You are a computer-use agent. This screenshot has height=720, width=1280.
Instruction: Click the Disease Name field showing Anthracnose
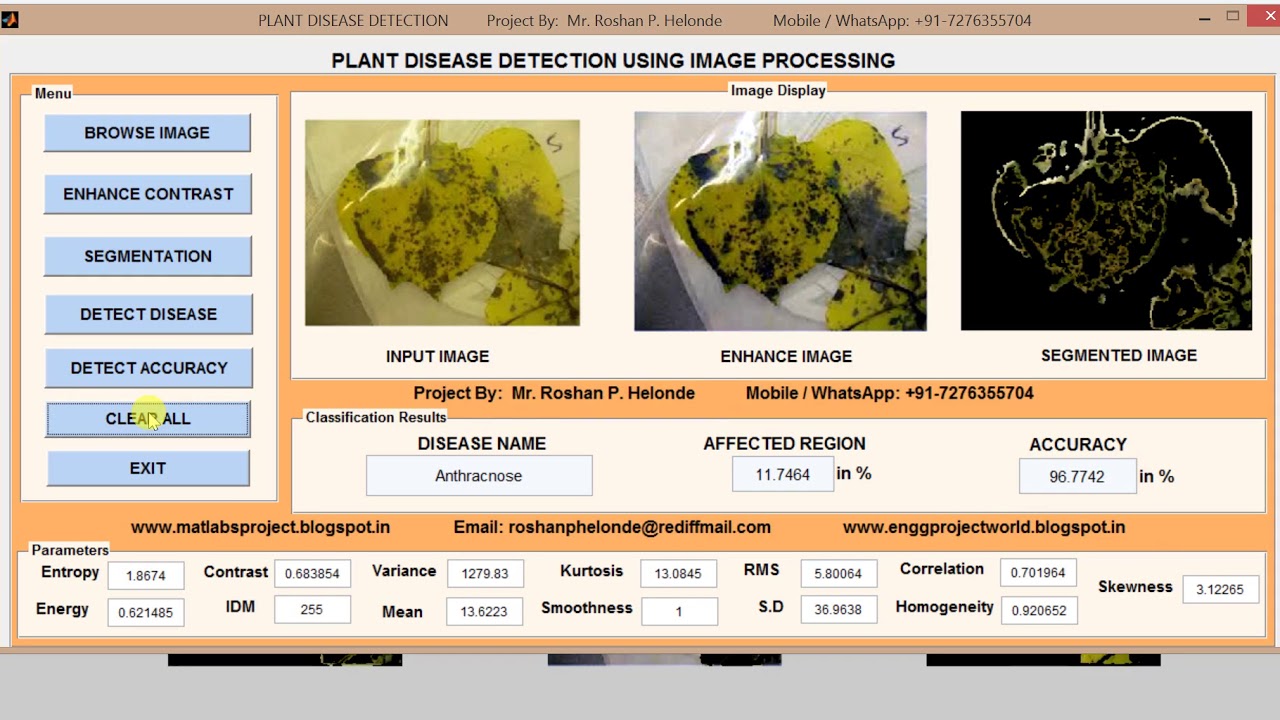(x=479, y=476)
